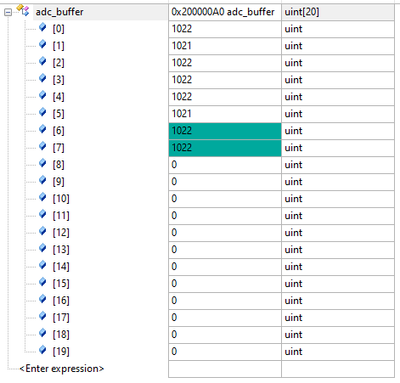400x383 pixels.
Task: Click the blue diamond icon for [2]
Action: coord(43,61)
